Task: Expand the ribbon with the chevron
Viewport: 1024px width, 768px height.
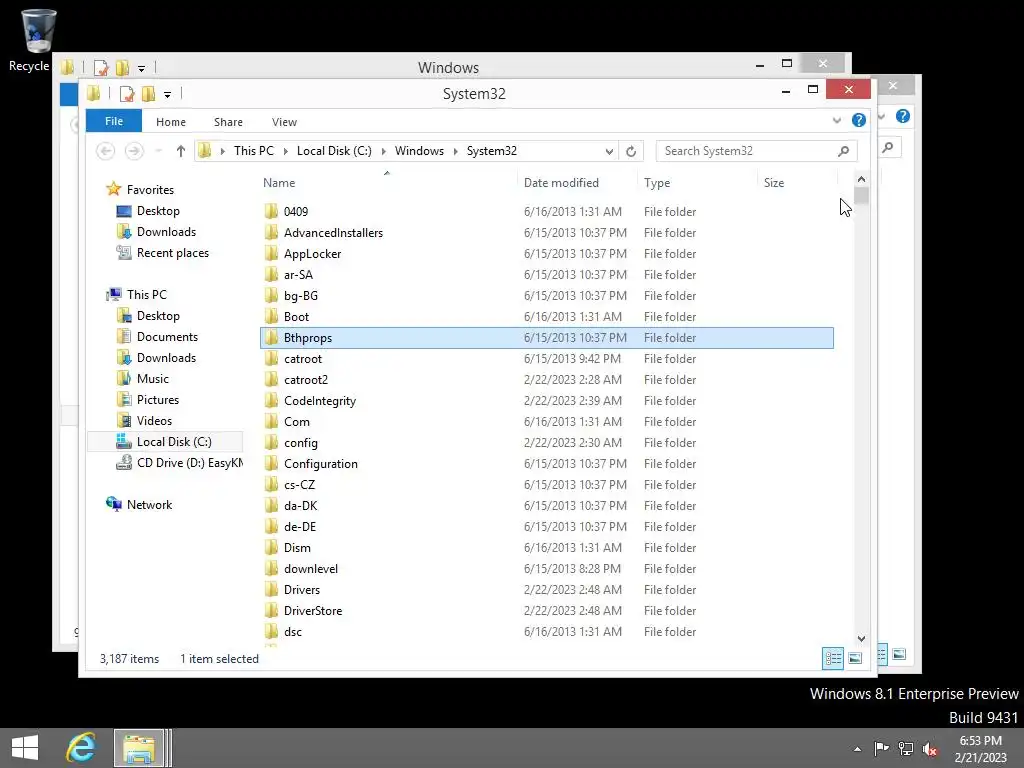Action: [x=837, y=120]
